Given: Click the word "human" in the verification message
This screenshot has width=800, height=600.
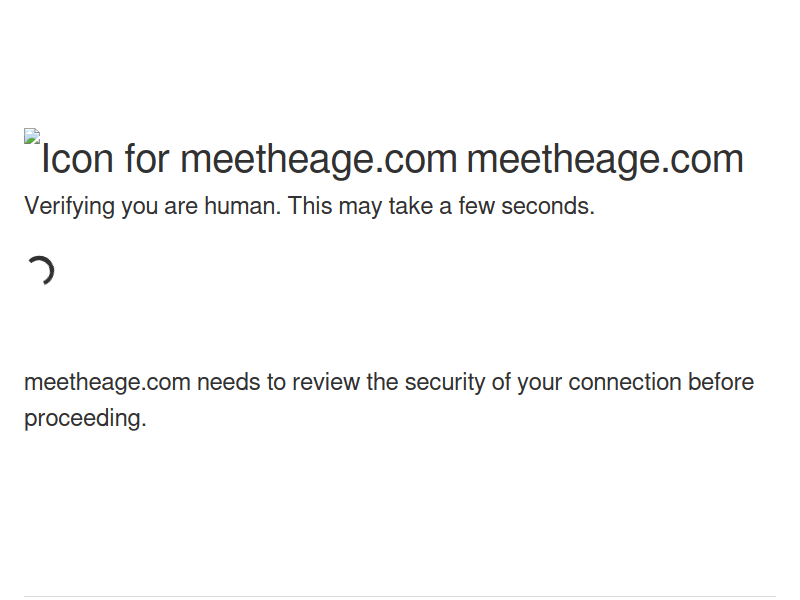Looking at the screenshot, I should [x=242, y=206].
